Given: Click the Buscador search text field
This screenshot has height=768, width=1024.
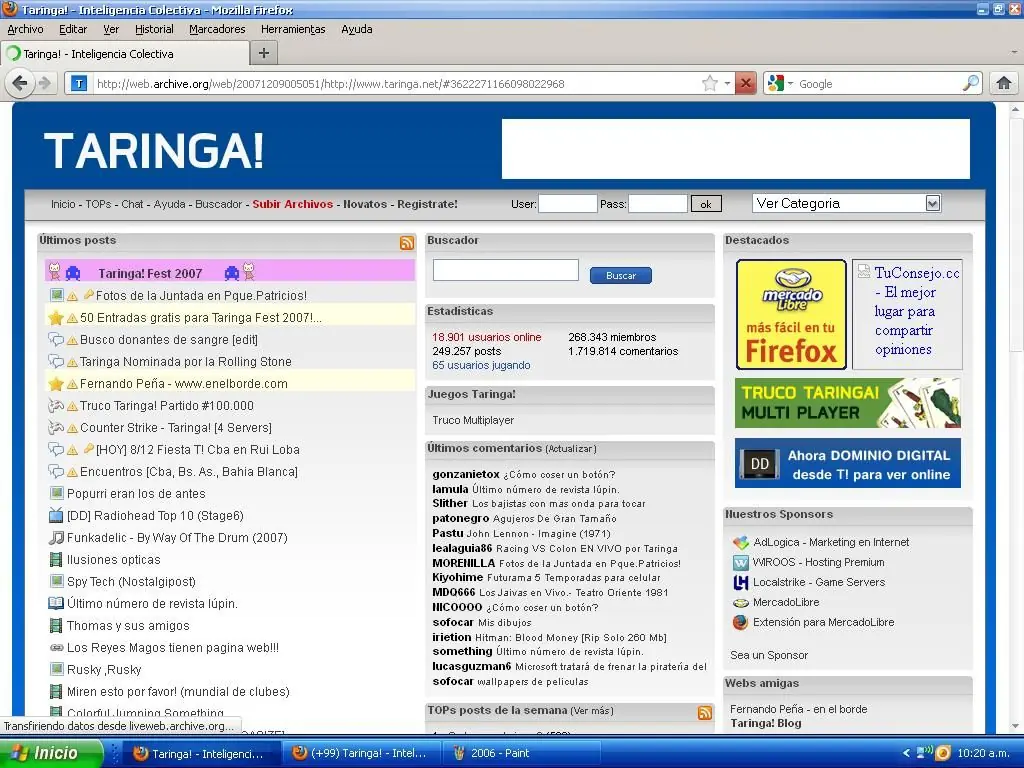Looking at the screenshot, I should coord(505,270).
